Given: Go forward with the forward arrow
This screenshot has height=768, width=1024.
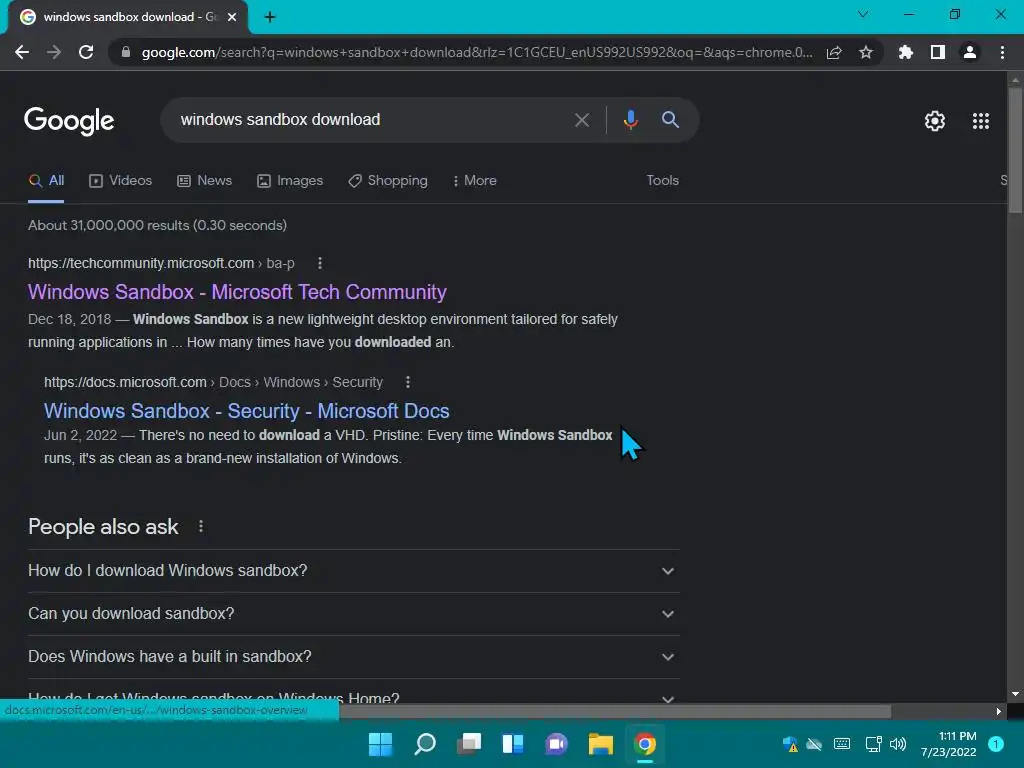Looking at the screenshot, I should tap(54, 52).
